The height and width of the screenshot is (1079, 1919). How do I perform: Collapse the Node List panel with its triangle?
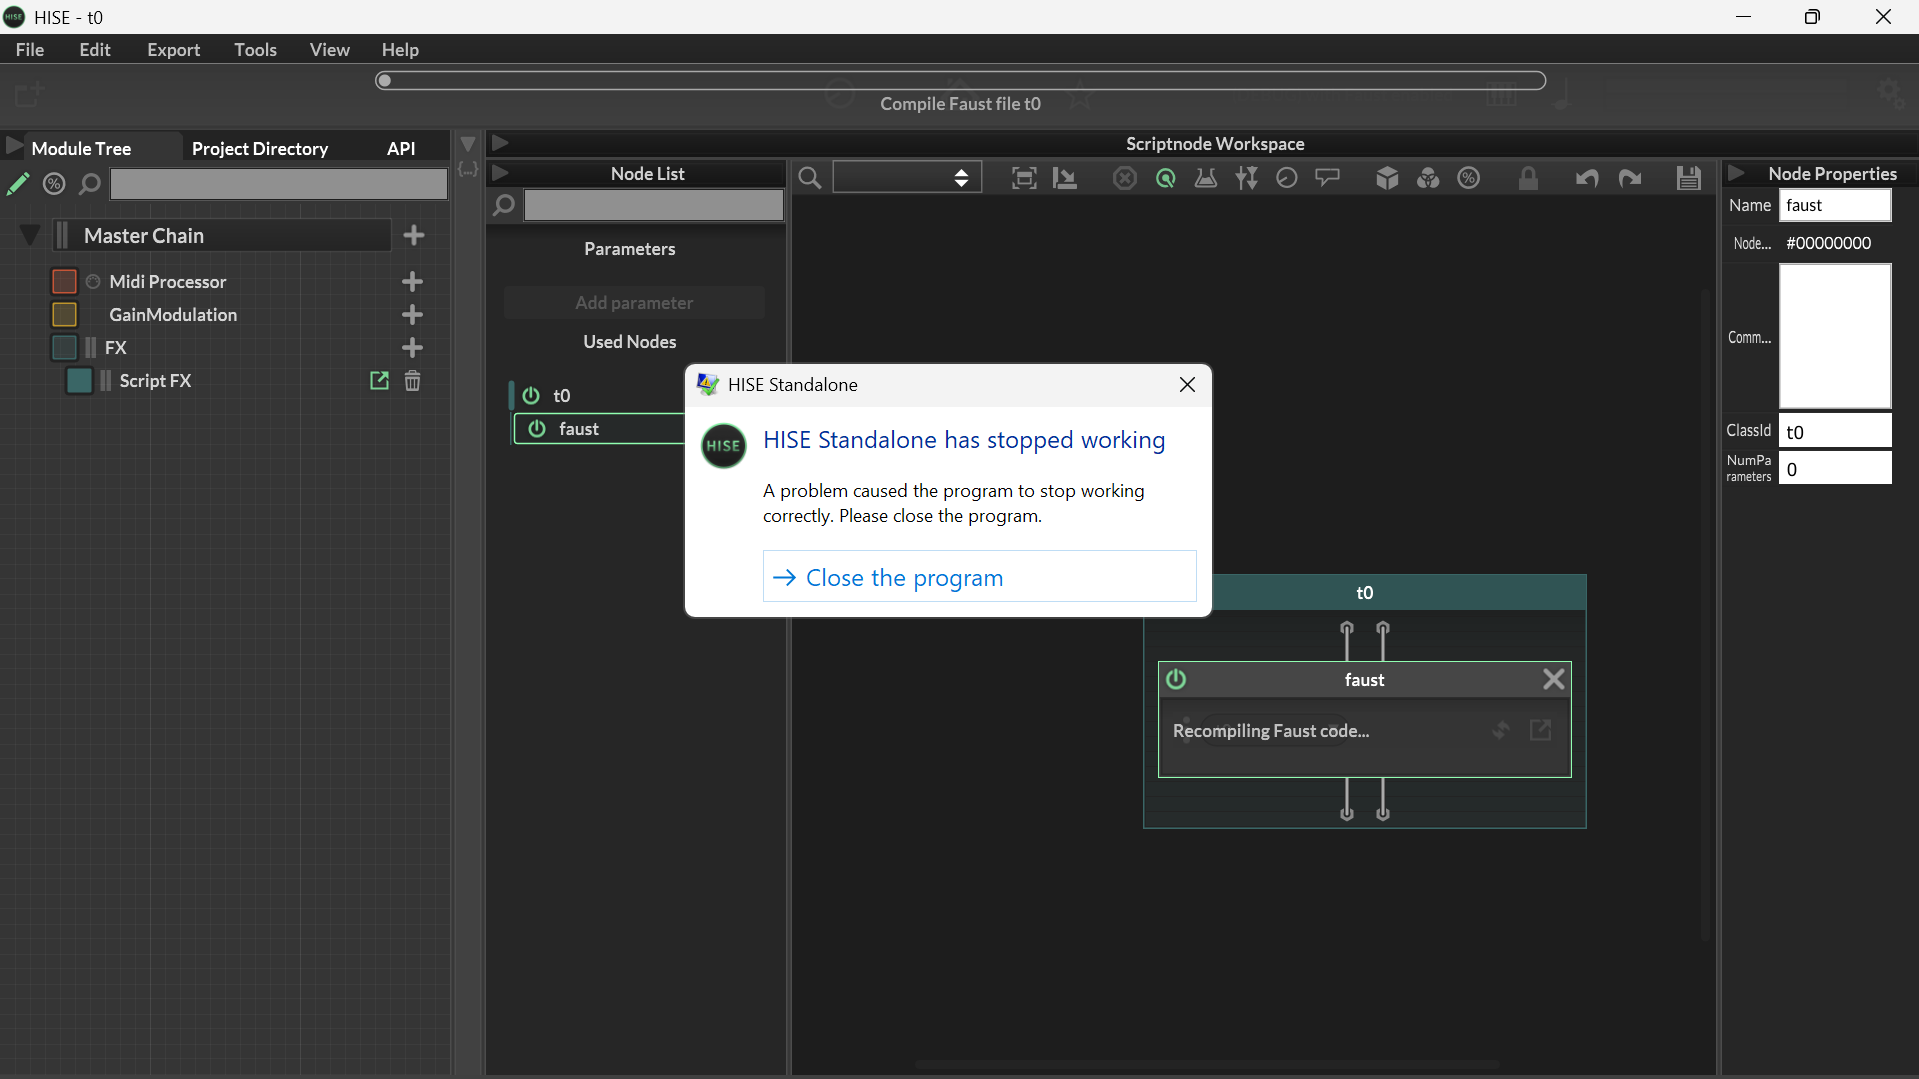(x=501, y=173)
